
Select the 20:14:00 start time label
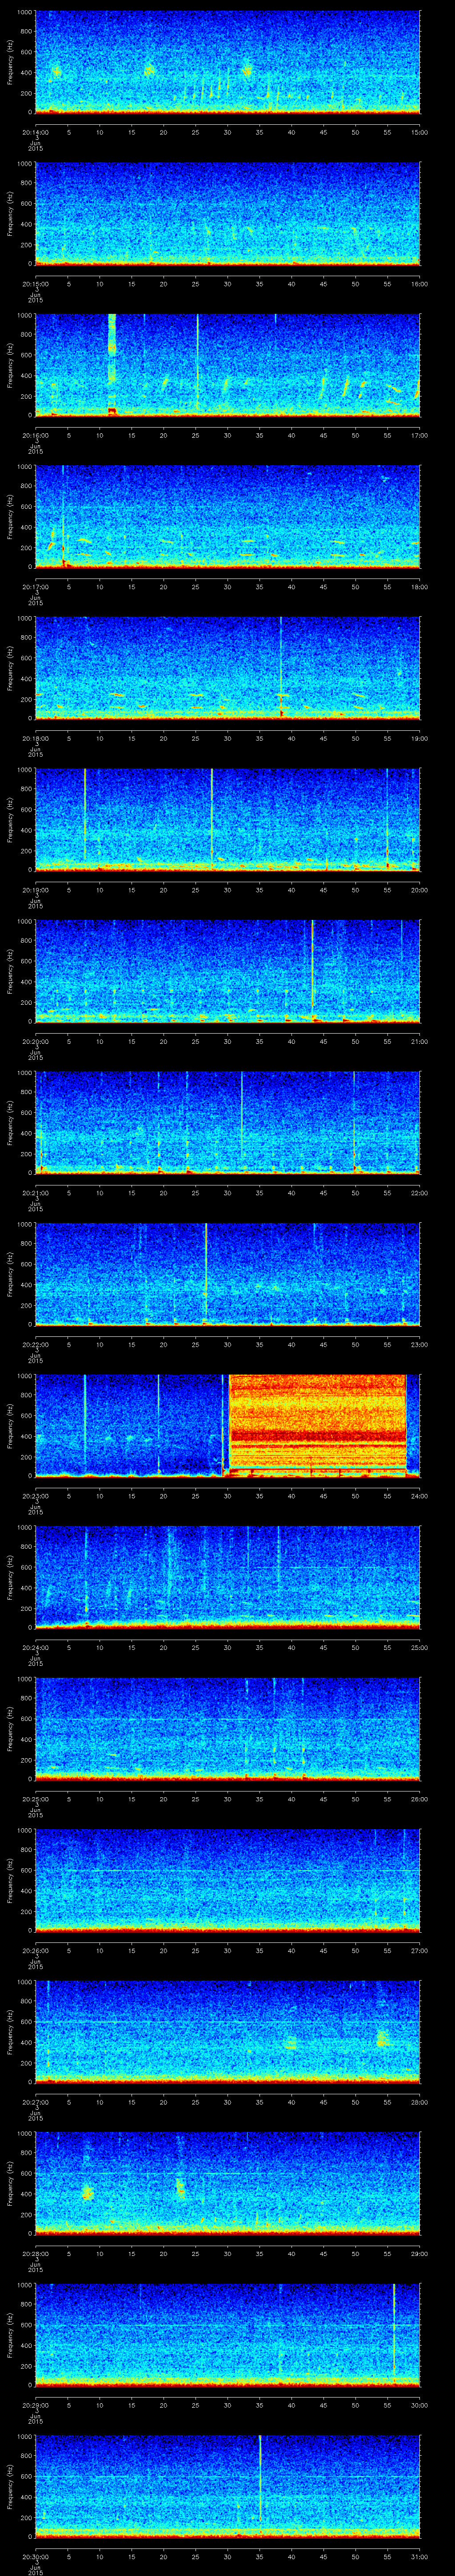(x=35, y=131)
